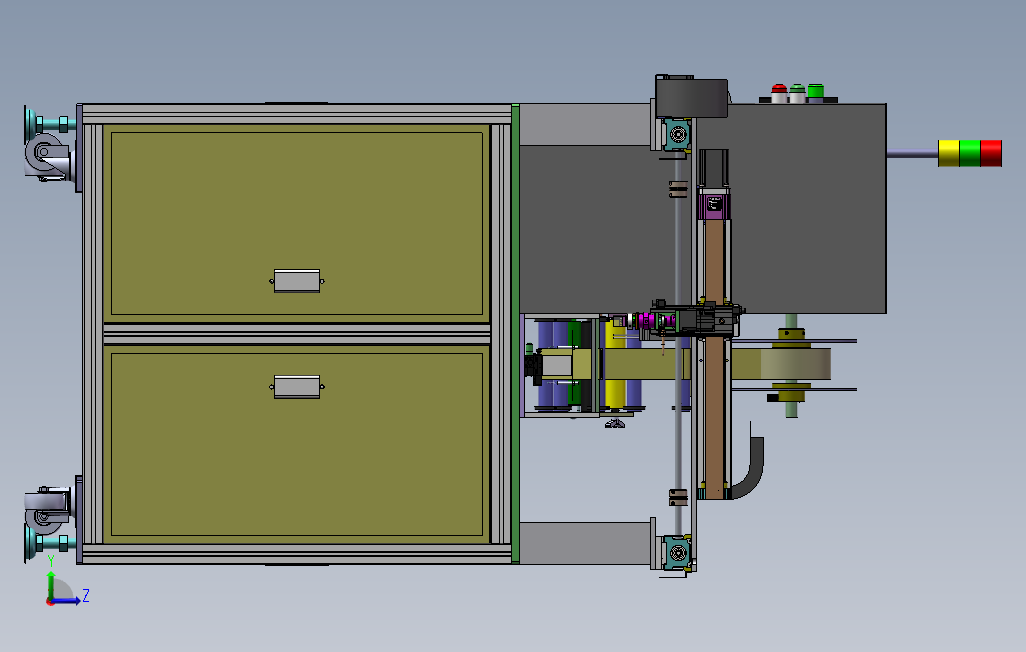Click the Z axis label on triad
The image size is (1026, 652).
[x=86, y=596]
